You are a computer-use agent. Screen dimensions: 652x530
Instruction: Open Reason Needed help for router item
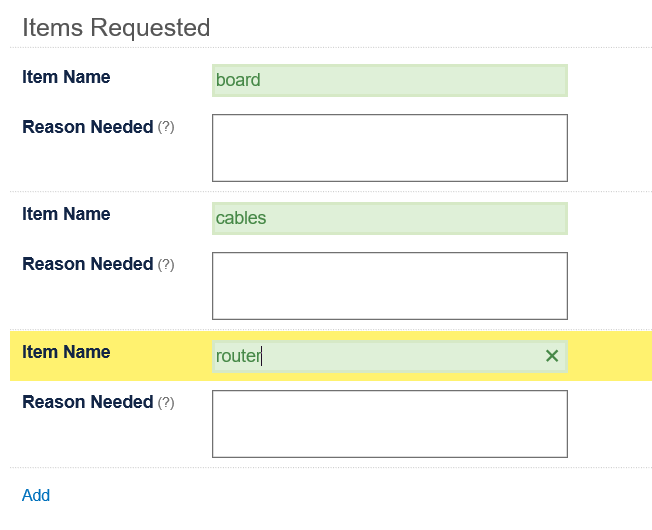(x=166, y=403)
